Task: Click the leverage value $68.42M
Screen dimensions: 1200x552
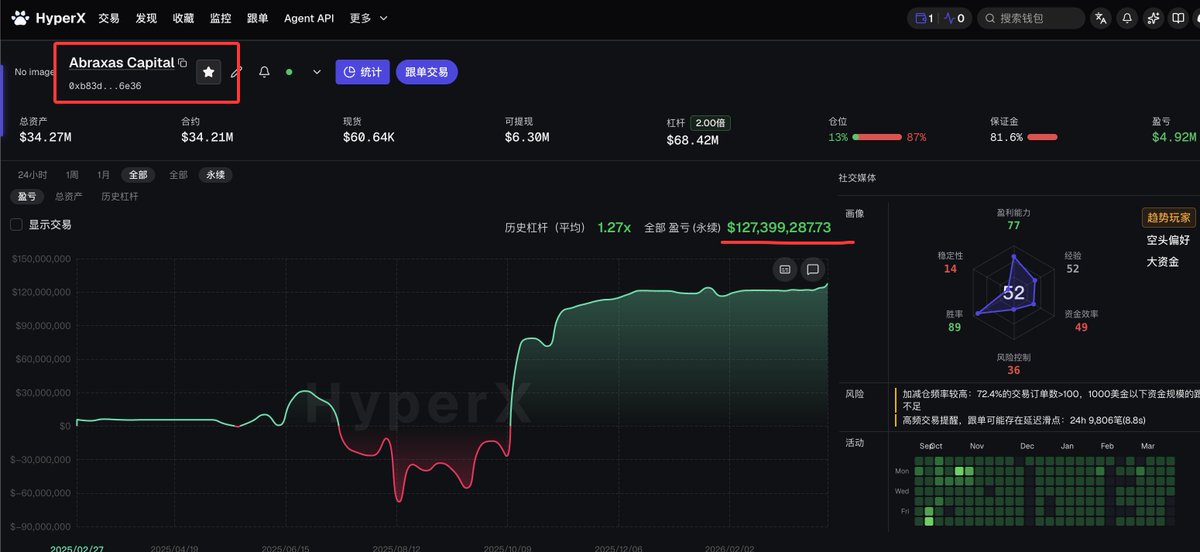Action: [692, 140]
